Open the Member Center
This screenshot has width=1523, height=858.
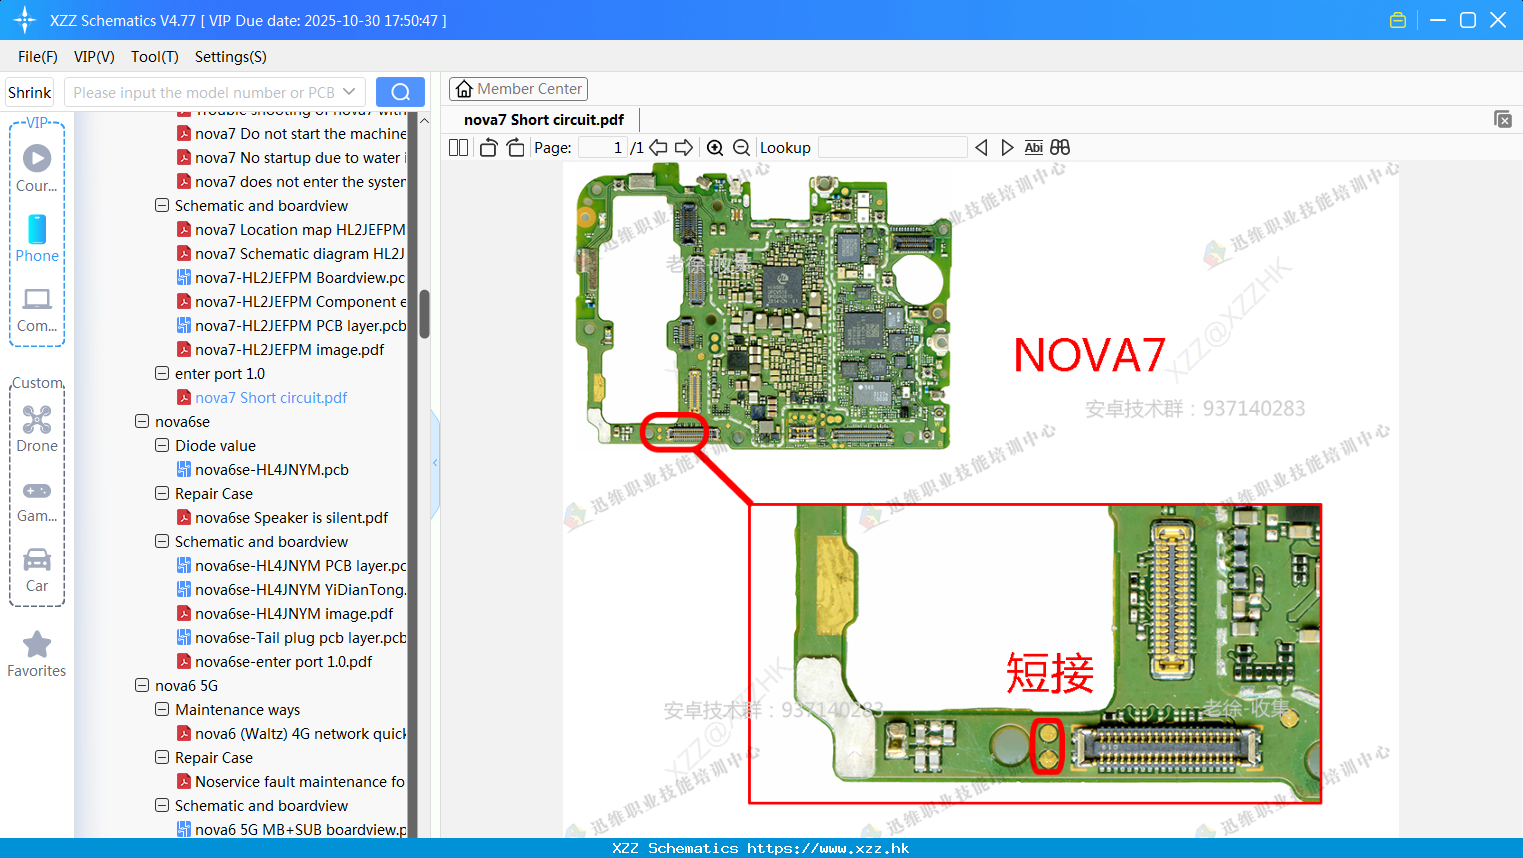[518, 89]
